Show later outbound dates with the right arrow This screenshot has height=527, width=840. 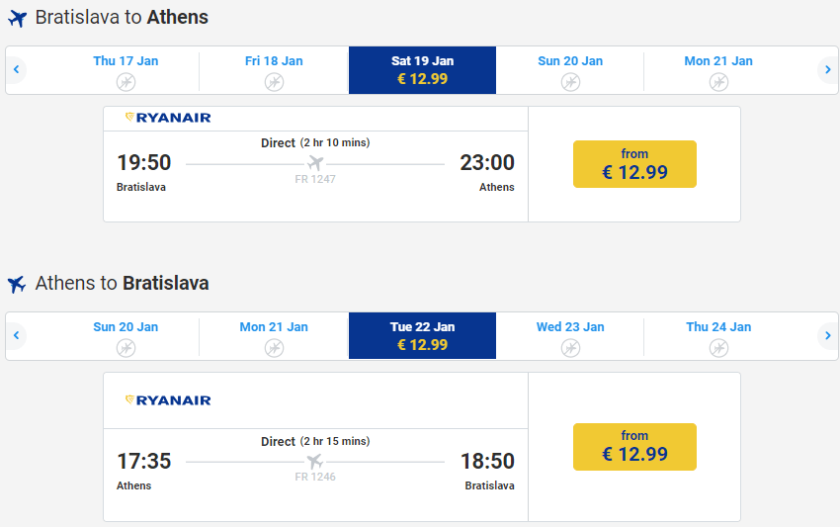pyautogui.click(x=826, y=70)
